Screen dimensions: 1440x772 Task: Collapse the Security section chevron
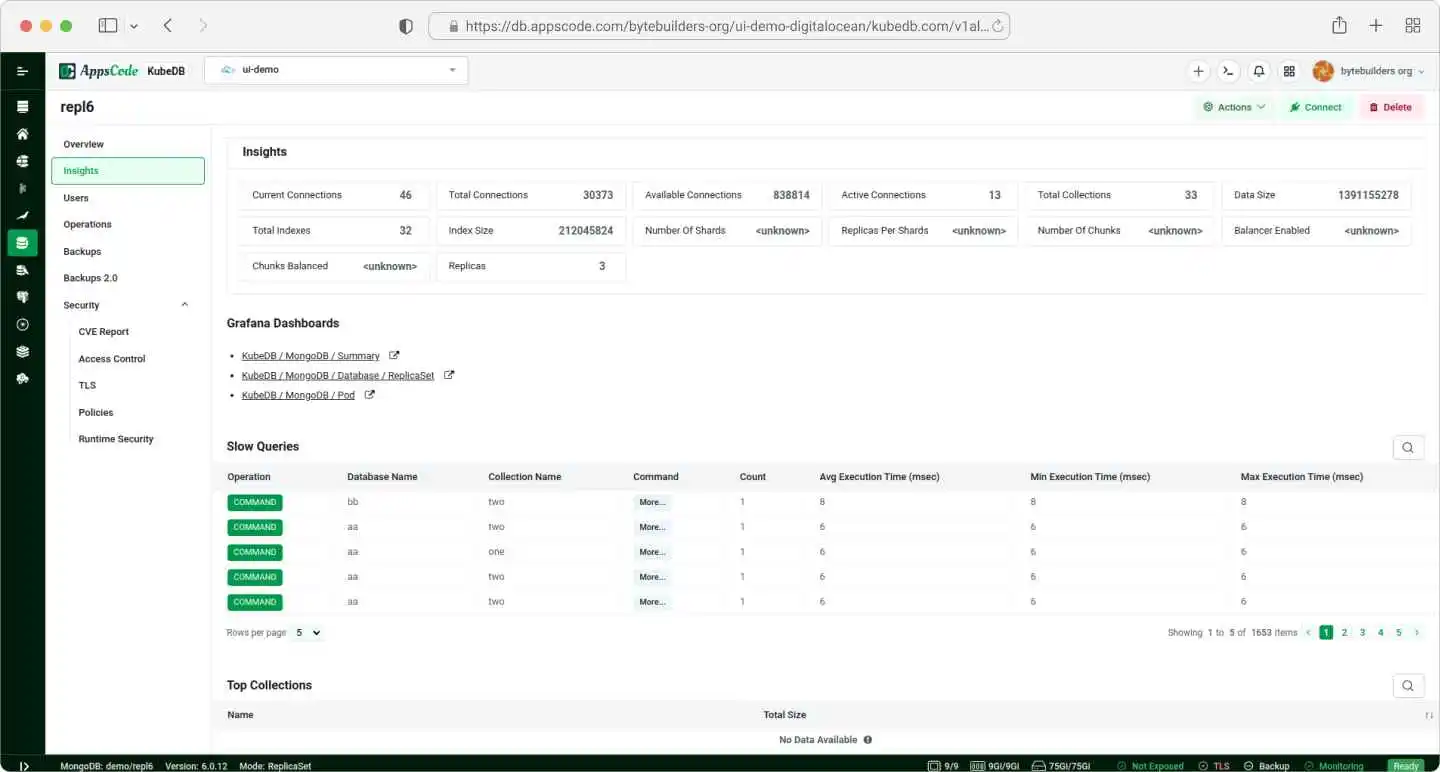pyautogui.click(x=184, y=305)
